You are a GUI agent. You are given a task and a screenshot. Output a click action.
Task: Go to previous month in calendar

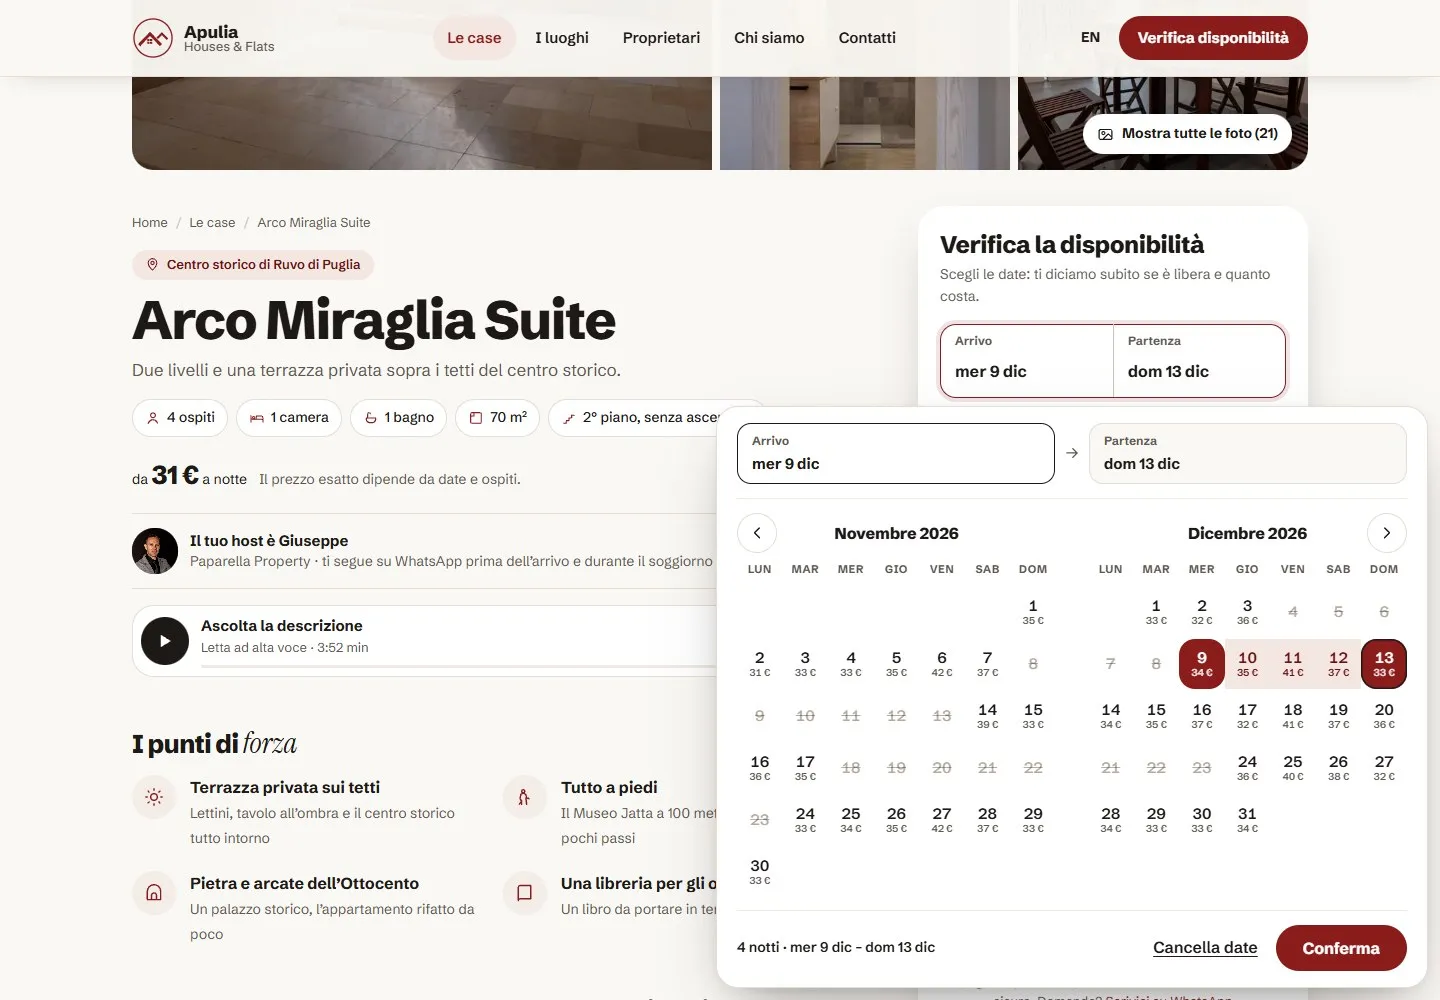point(757,533)
